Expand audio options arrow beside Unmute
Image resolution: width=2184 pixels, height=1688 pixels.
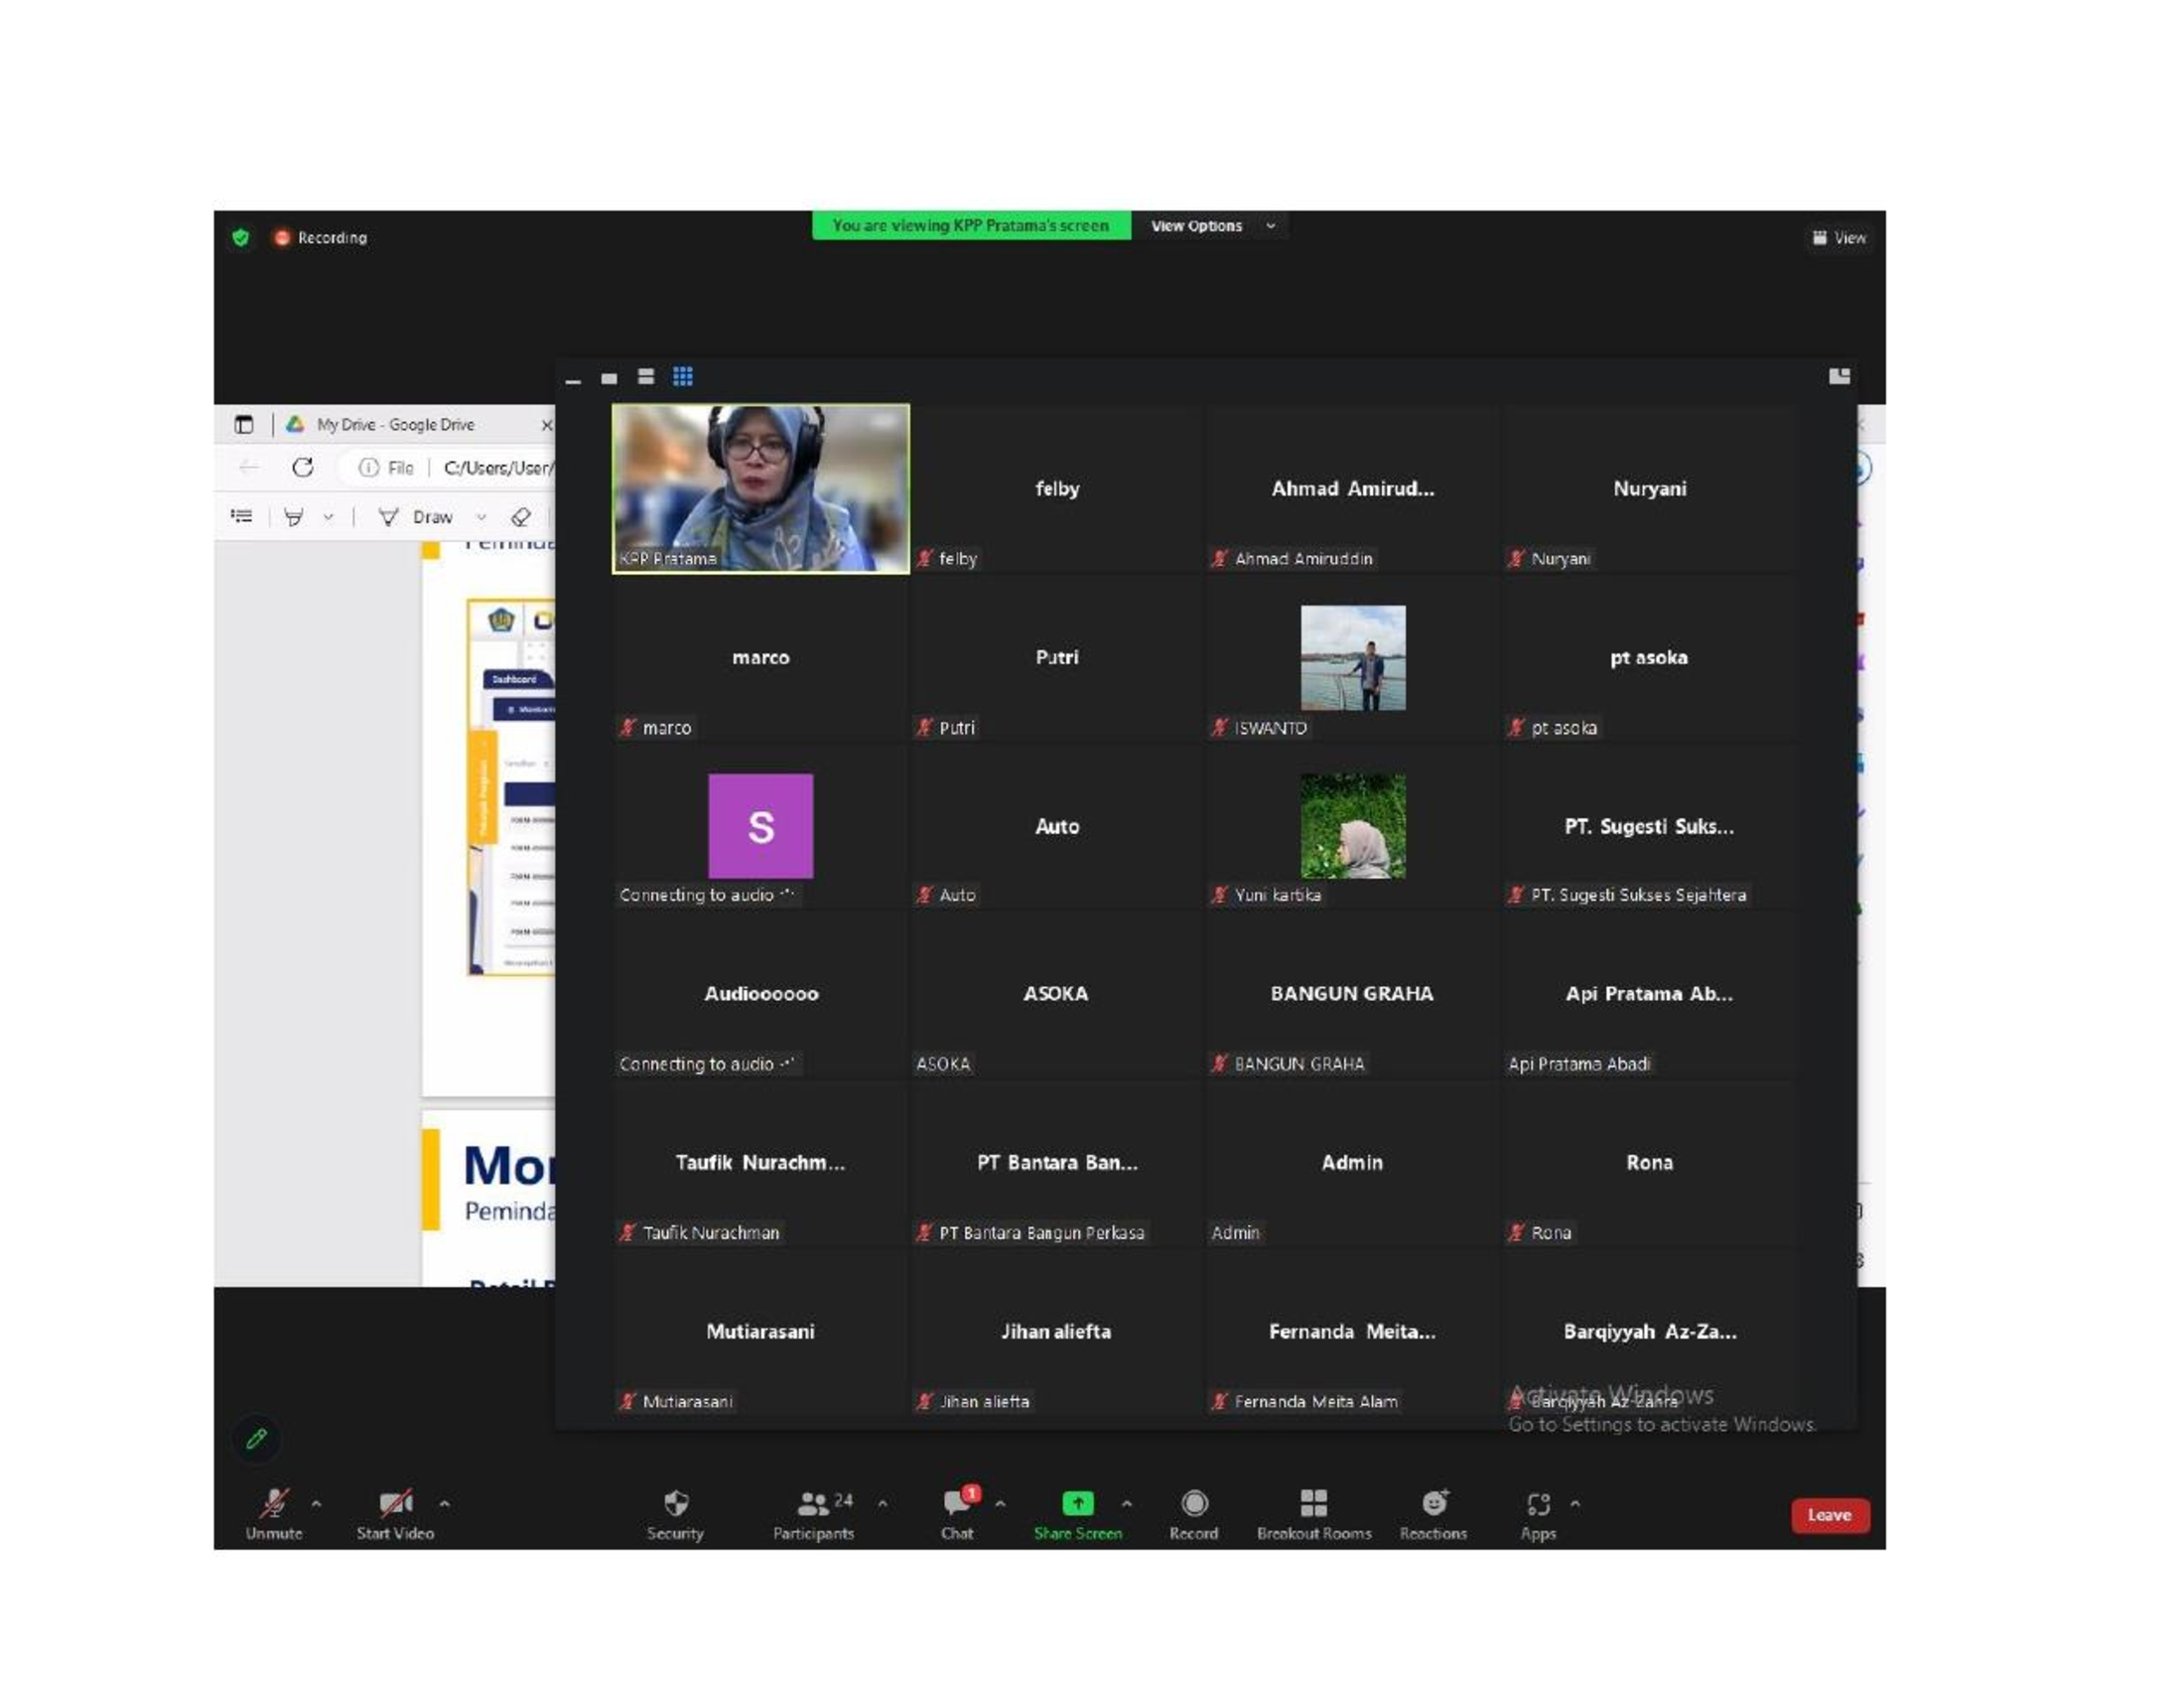click(317, 1503)
